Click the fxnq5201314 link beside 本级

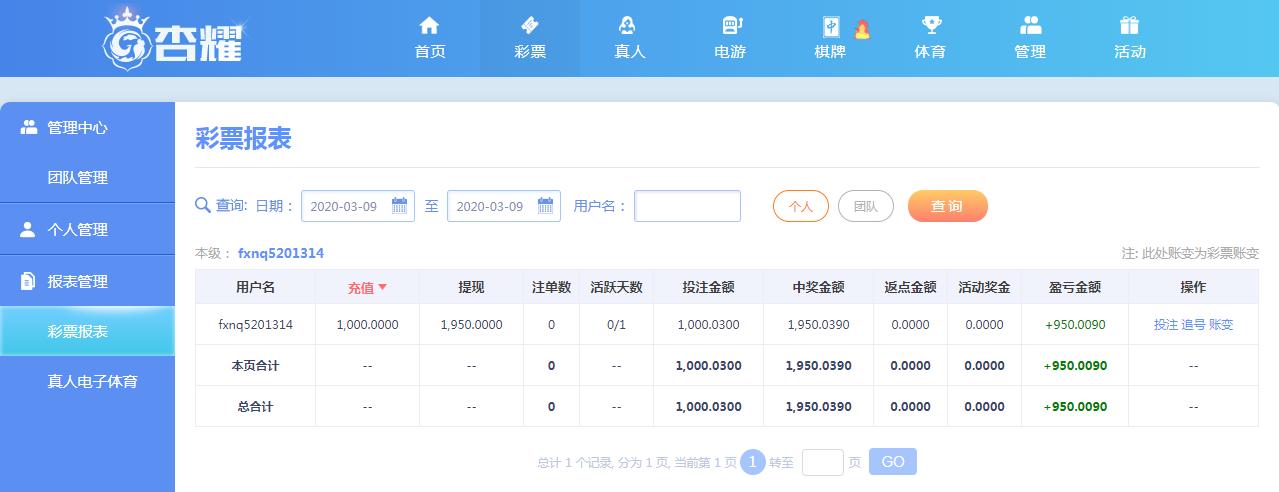281,253
